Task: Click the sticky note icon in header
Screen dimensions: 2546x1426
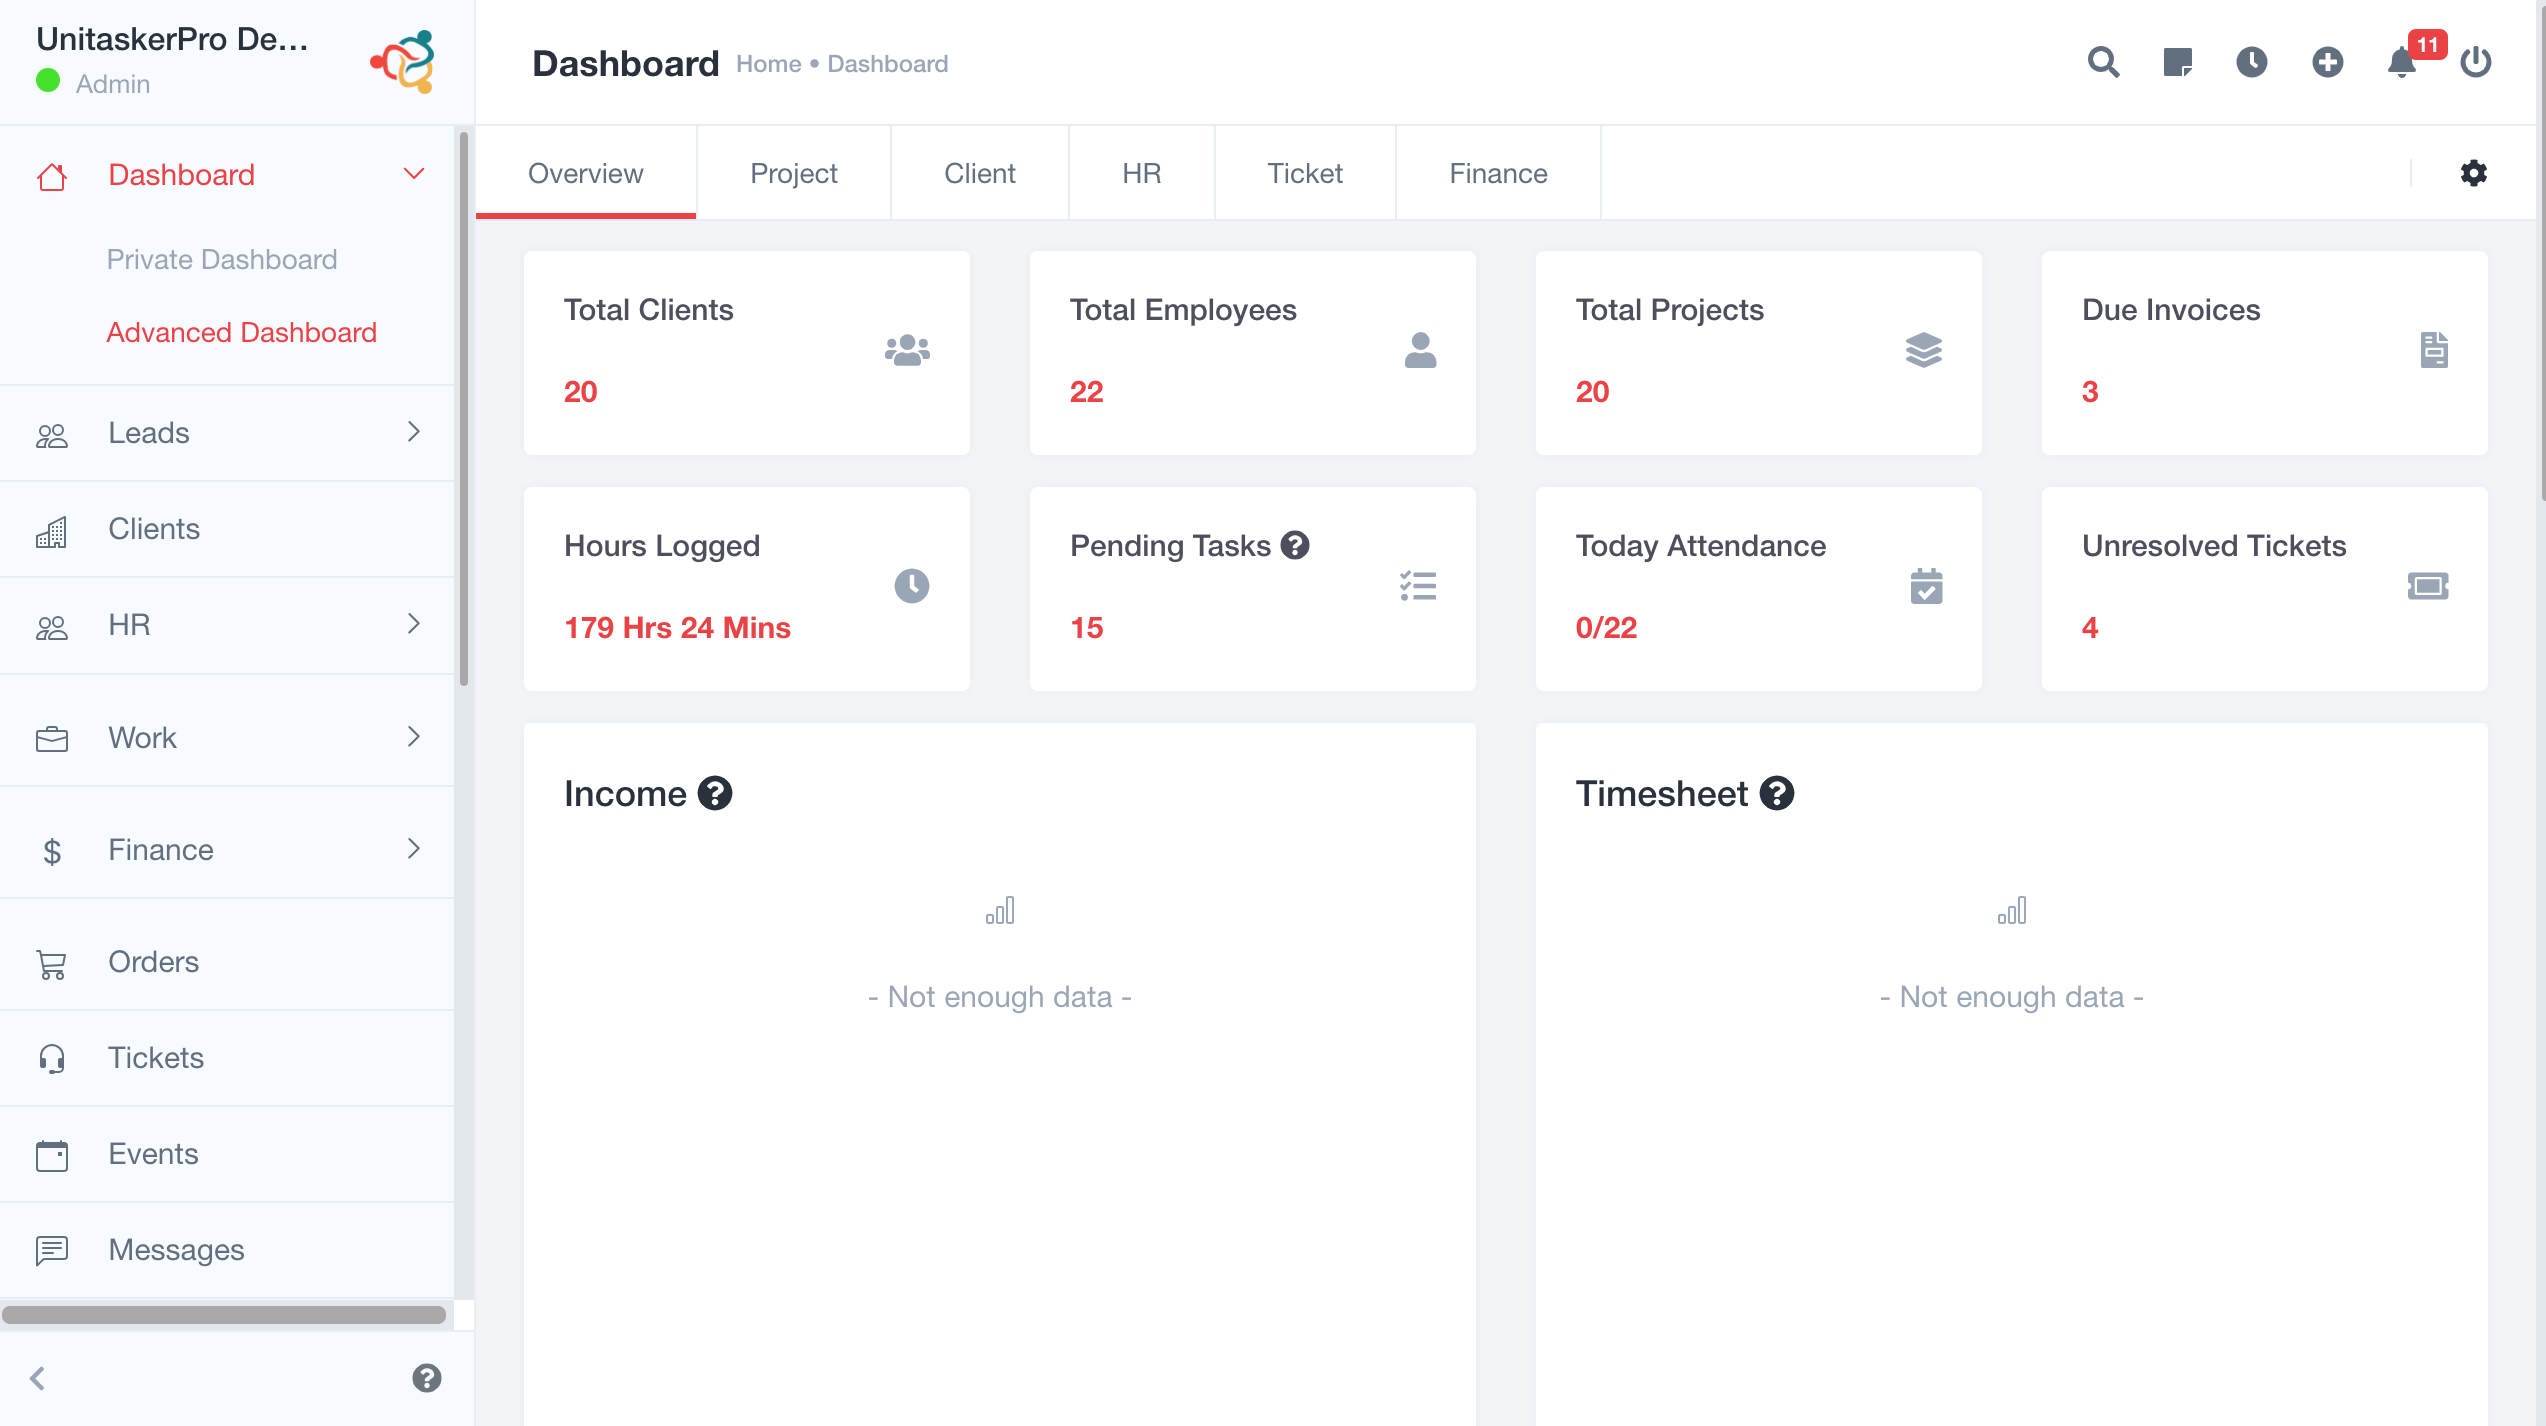Action: pyautogui.click(x=2177, y=62)
